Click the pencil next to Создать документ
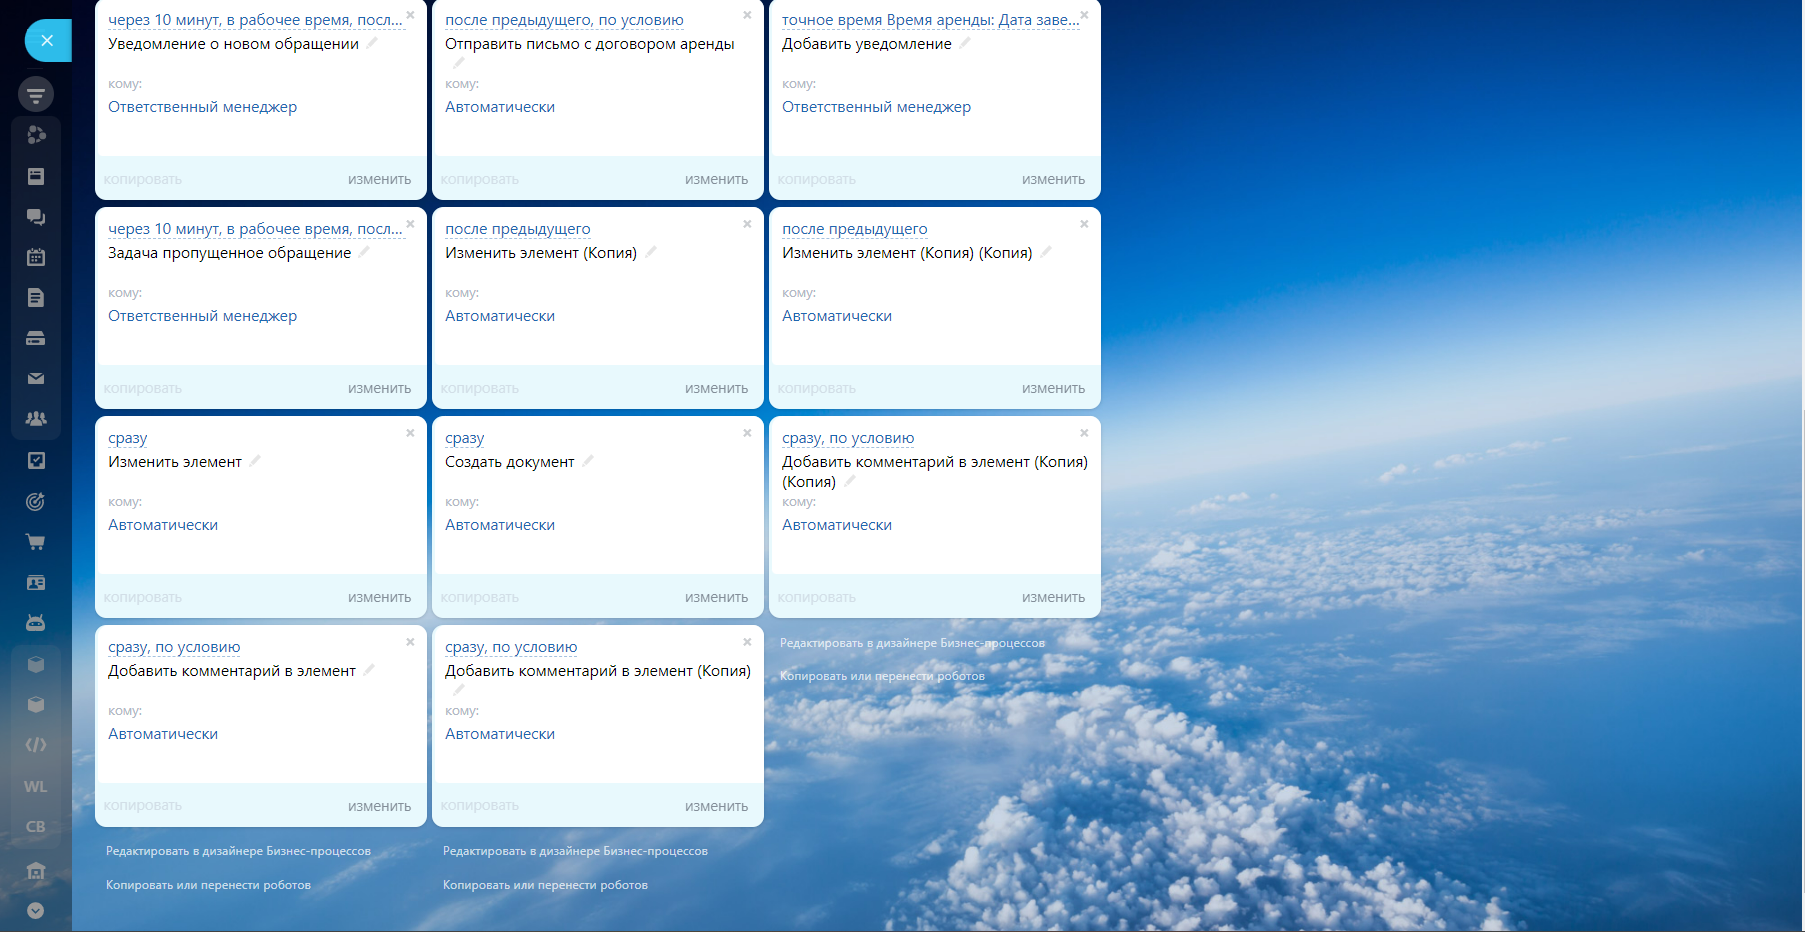Viewport: 1805px width, 932px height. (588, 461)
